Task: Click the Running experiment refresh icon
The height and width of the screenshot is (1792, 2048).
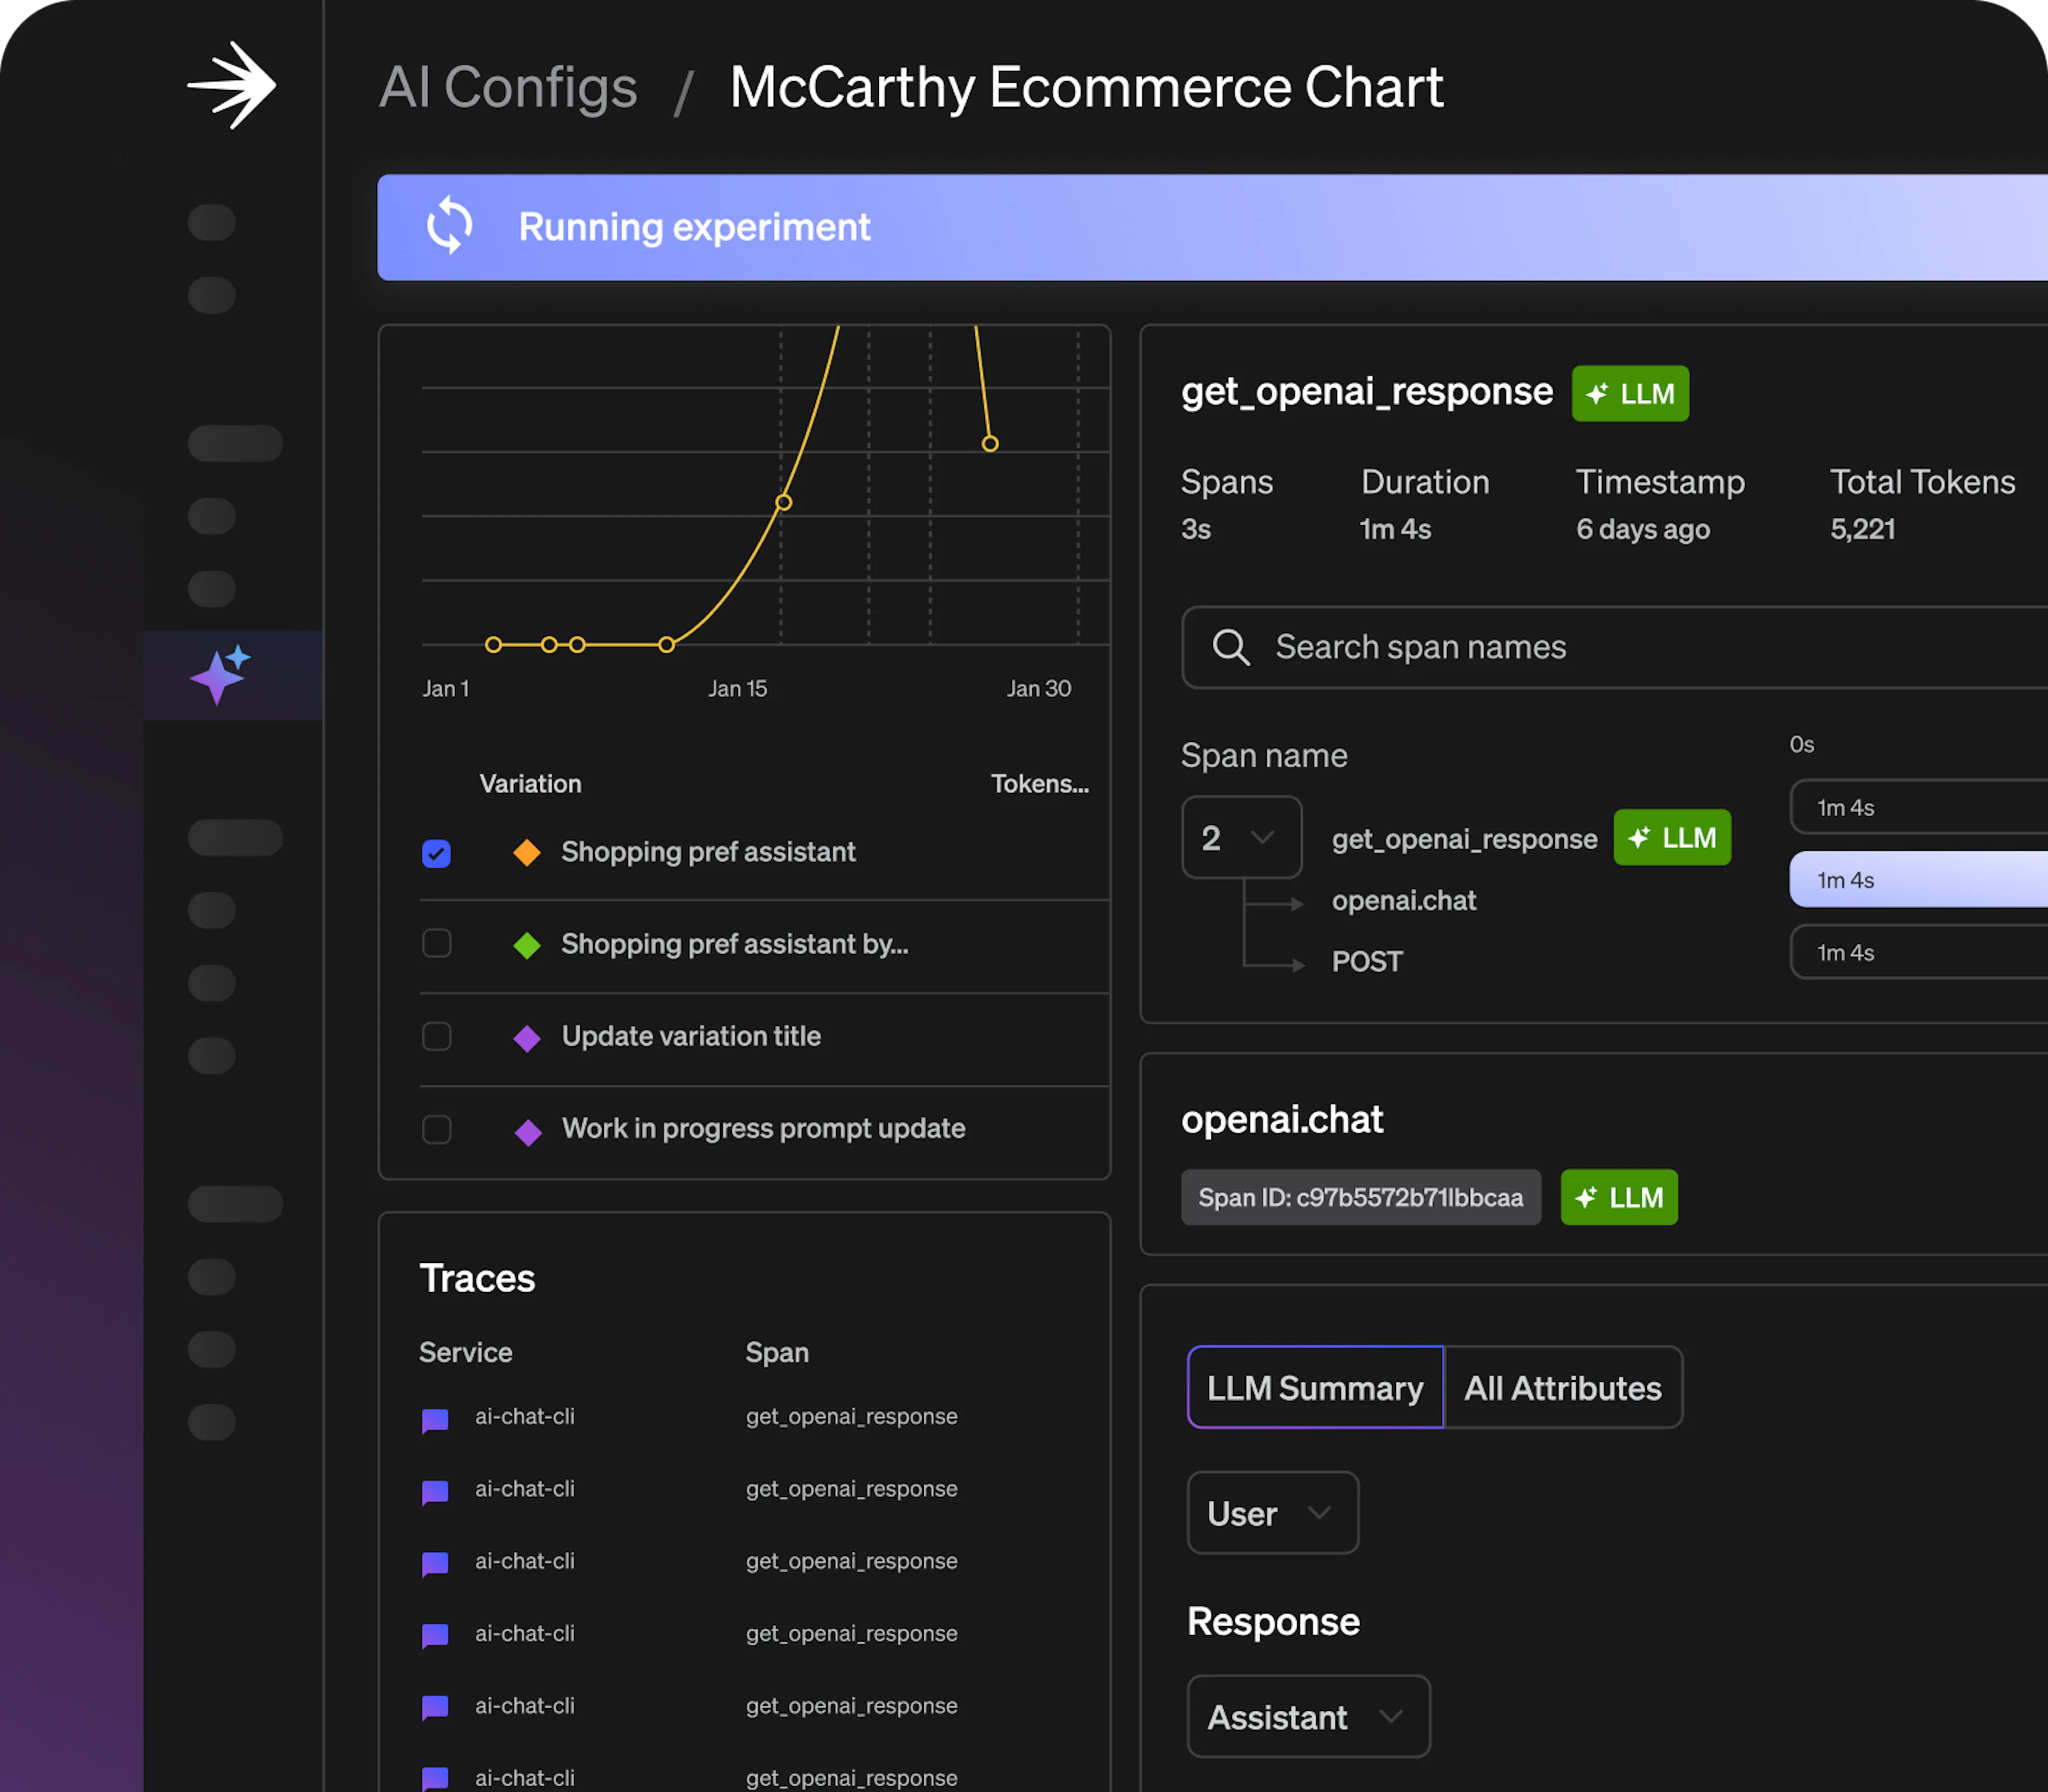Action: point(450,226)
